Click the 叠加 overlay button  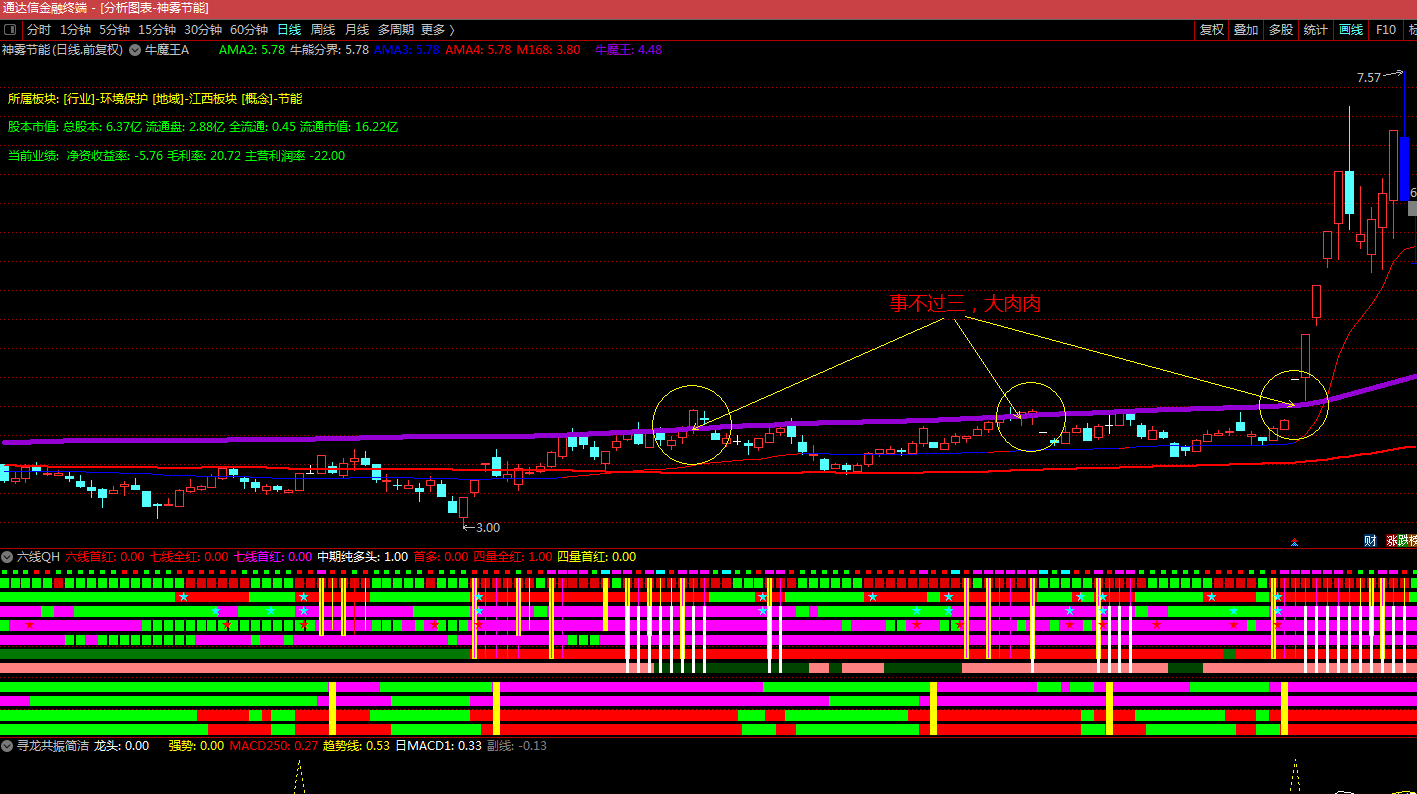pos(1246,30)
